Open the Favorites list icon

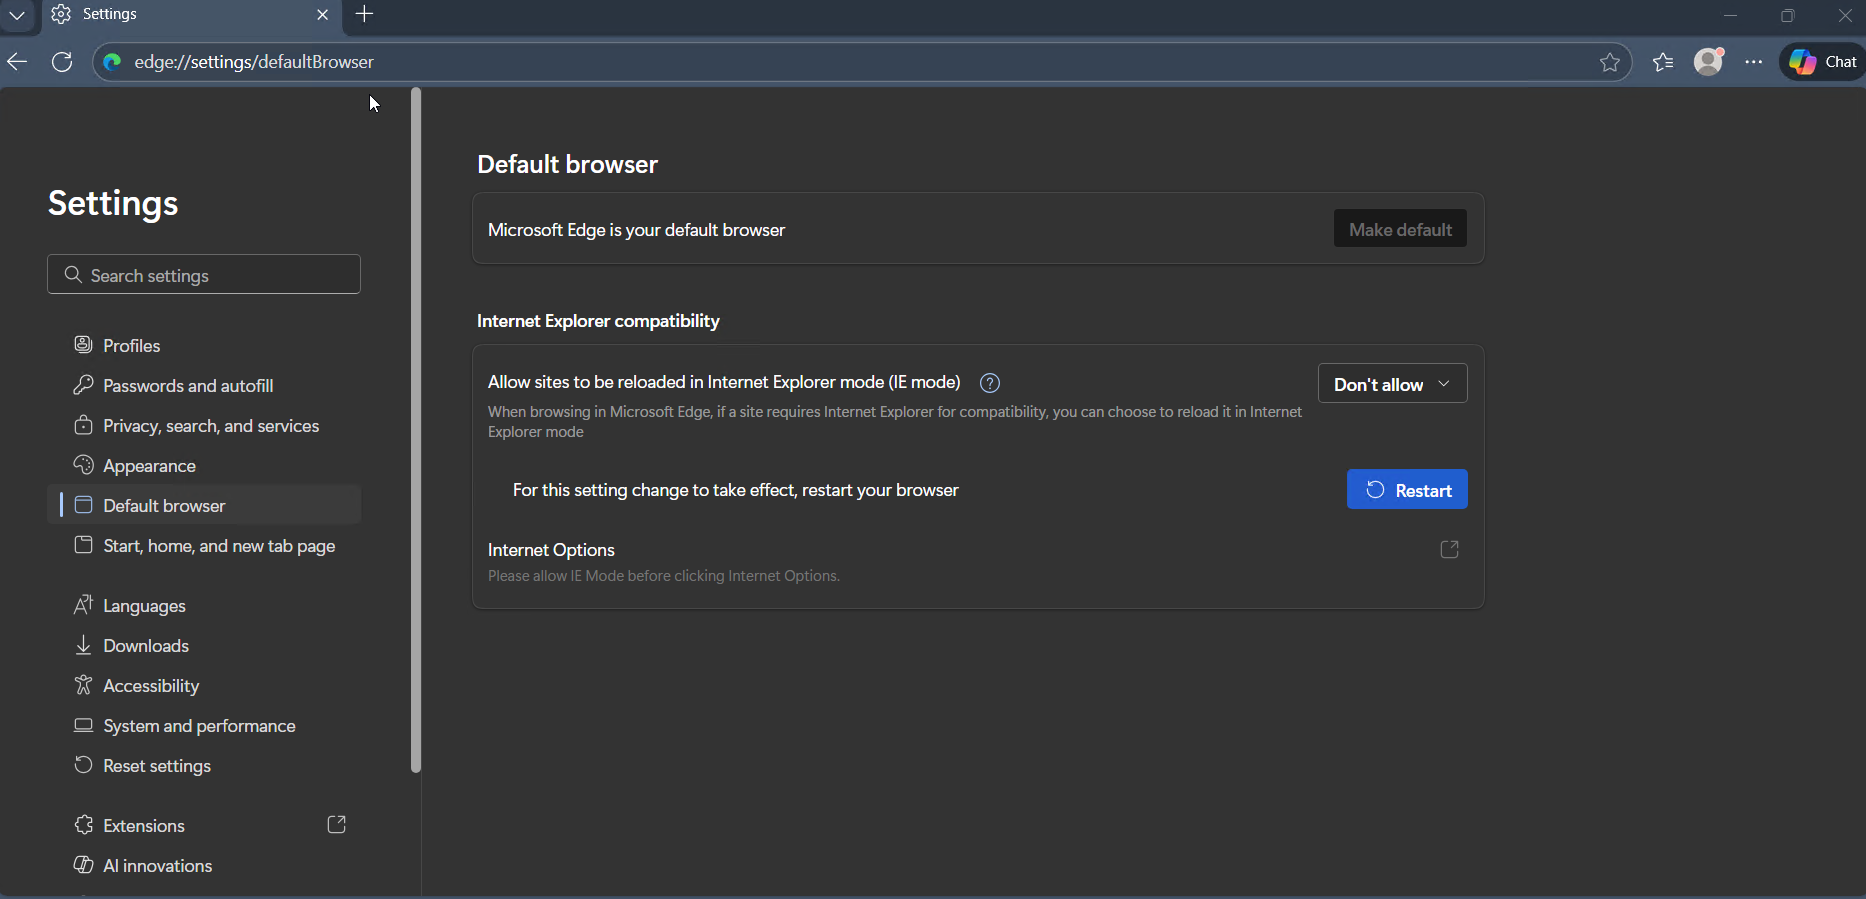1663,62
